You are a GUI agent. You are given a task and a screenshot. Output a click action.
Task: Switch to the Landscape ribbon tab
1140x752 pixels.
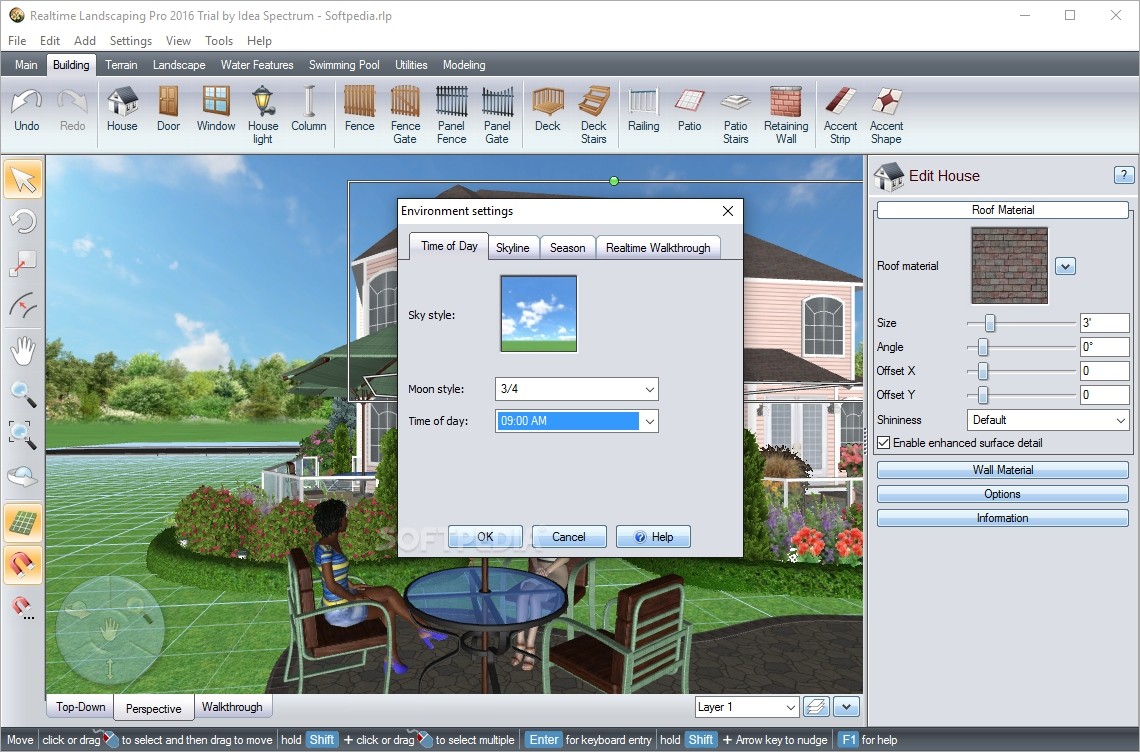coord(179,65)
